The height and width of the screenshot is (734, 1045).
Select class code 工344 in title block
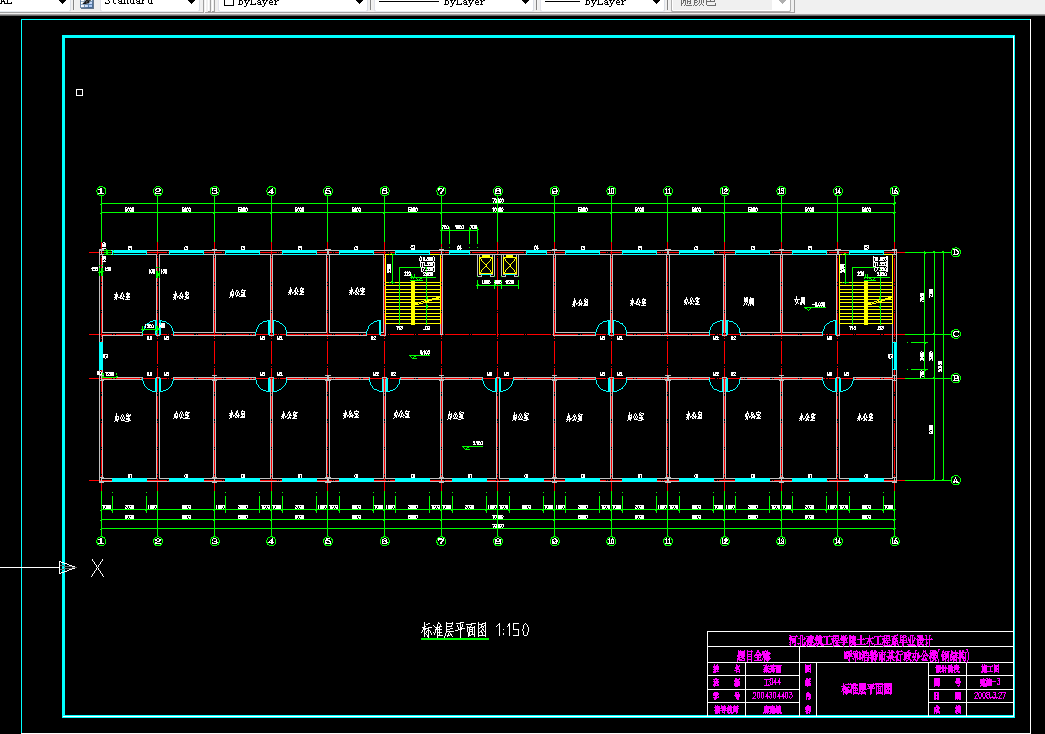pos(772,682)
